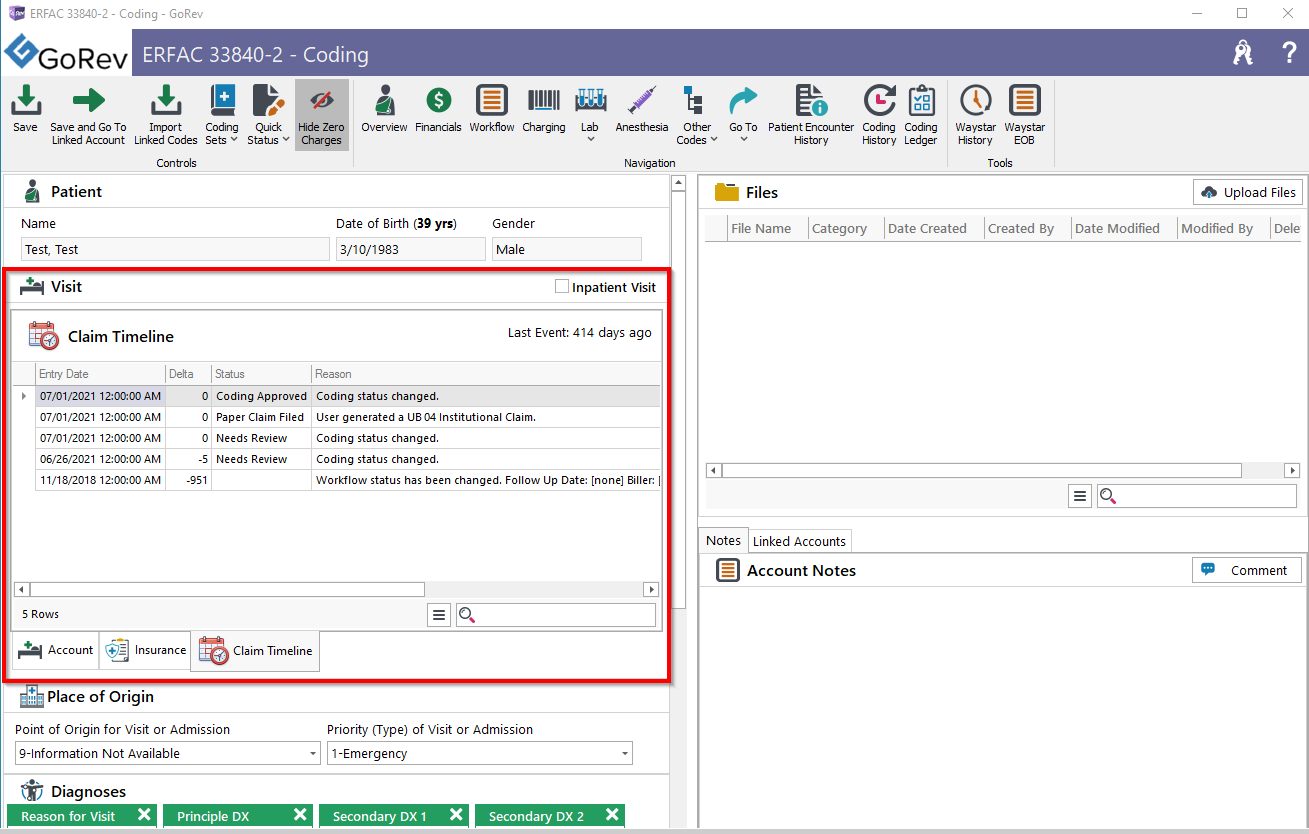Click Files horizontal scrollbar left arrow
The width and height of the screenshot is (1309, 834).
coord(713,470)
